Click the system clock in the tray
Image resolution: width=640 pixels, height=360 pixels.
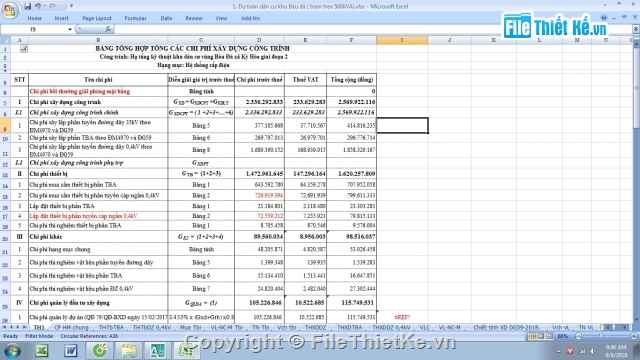tap(616, 351)
